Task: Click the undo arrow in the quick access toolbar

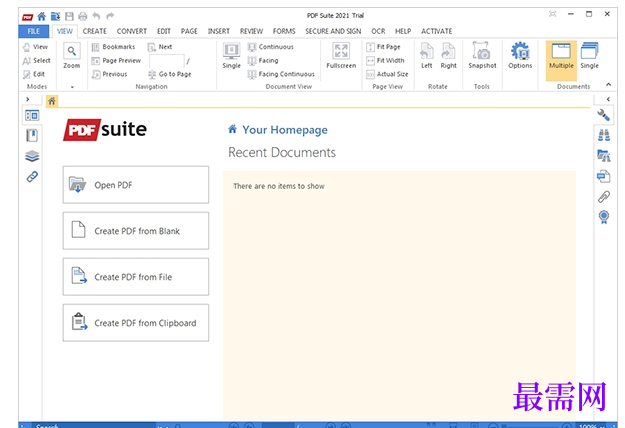Action: click(96, 16)
